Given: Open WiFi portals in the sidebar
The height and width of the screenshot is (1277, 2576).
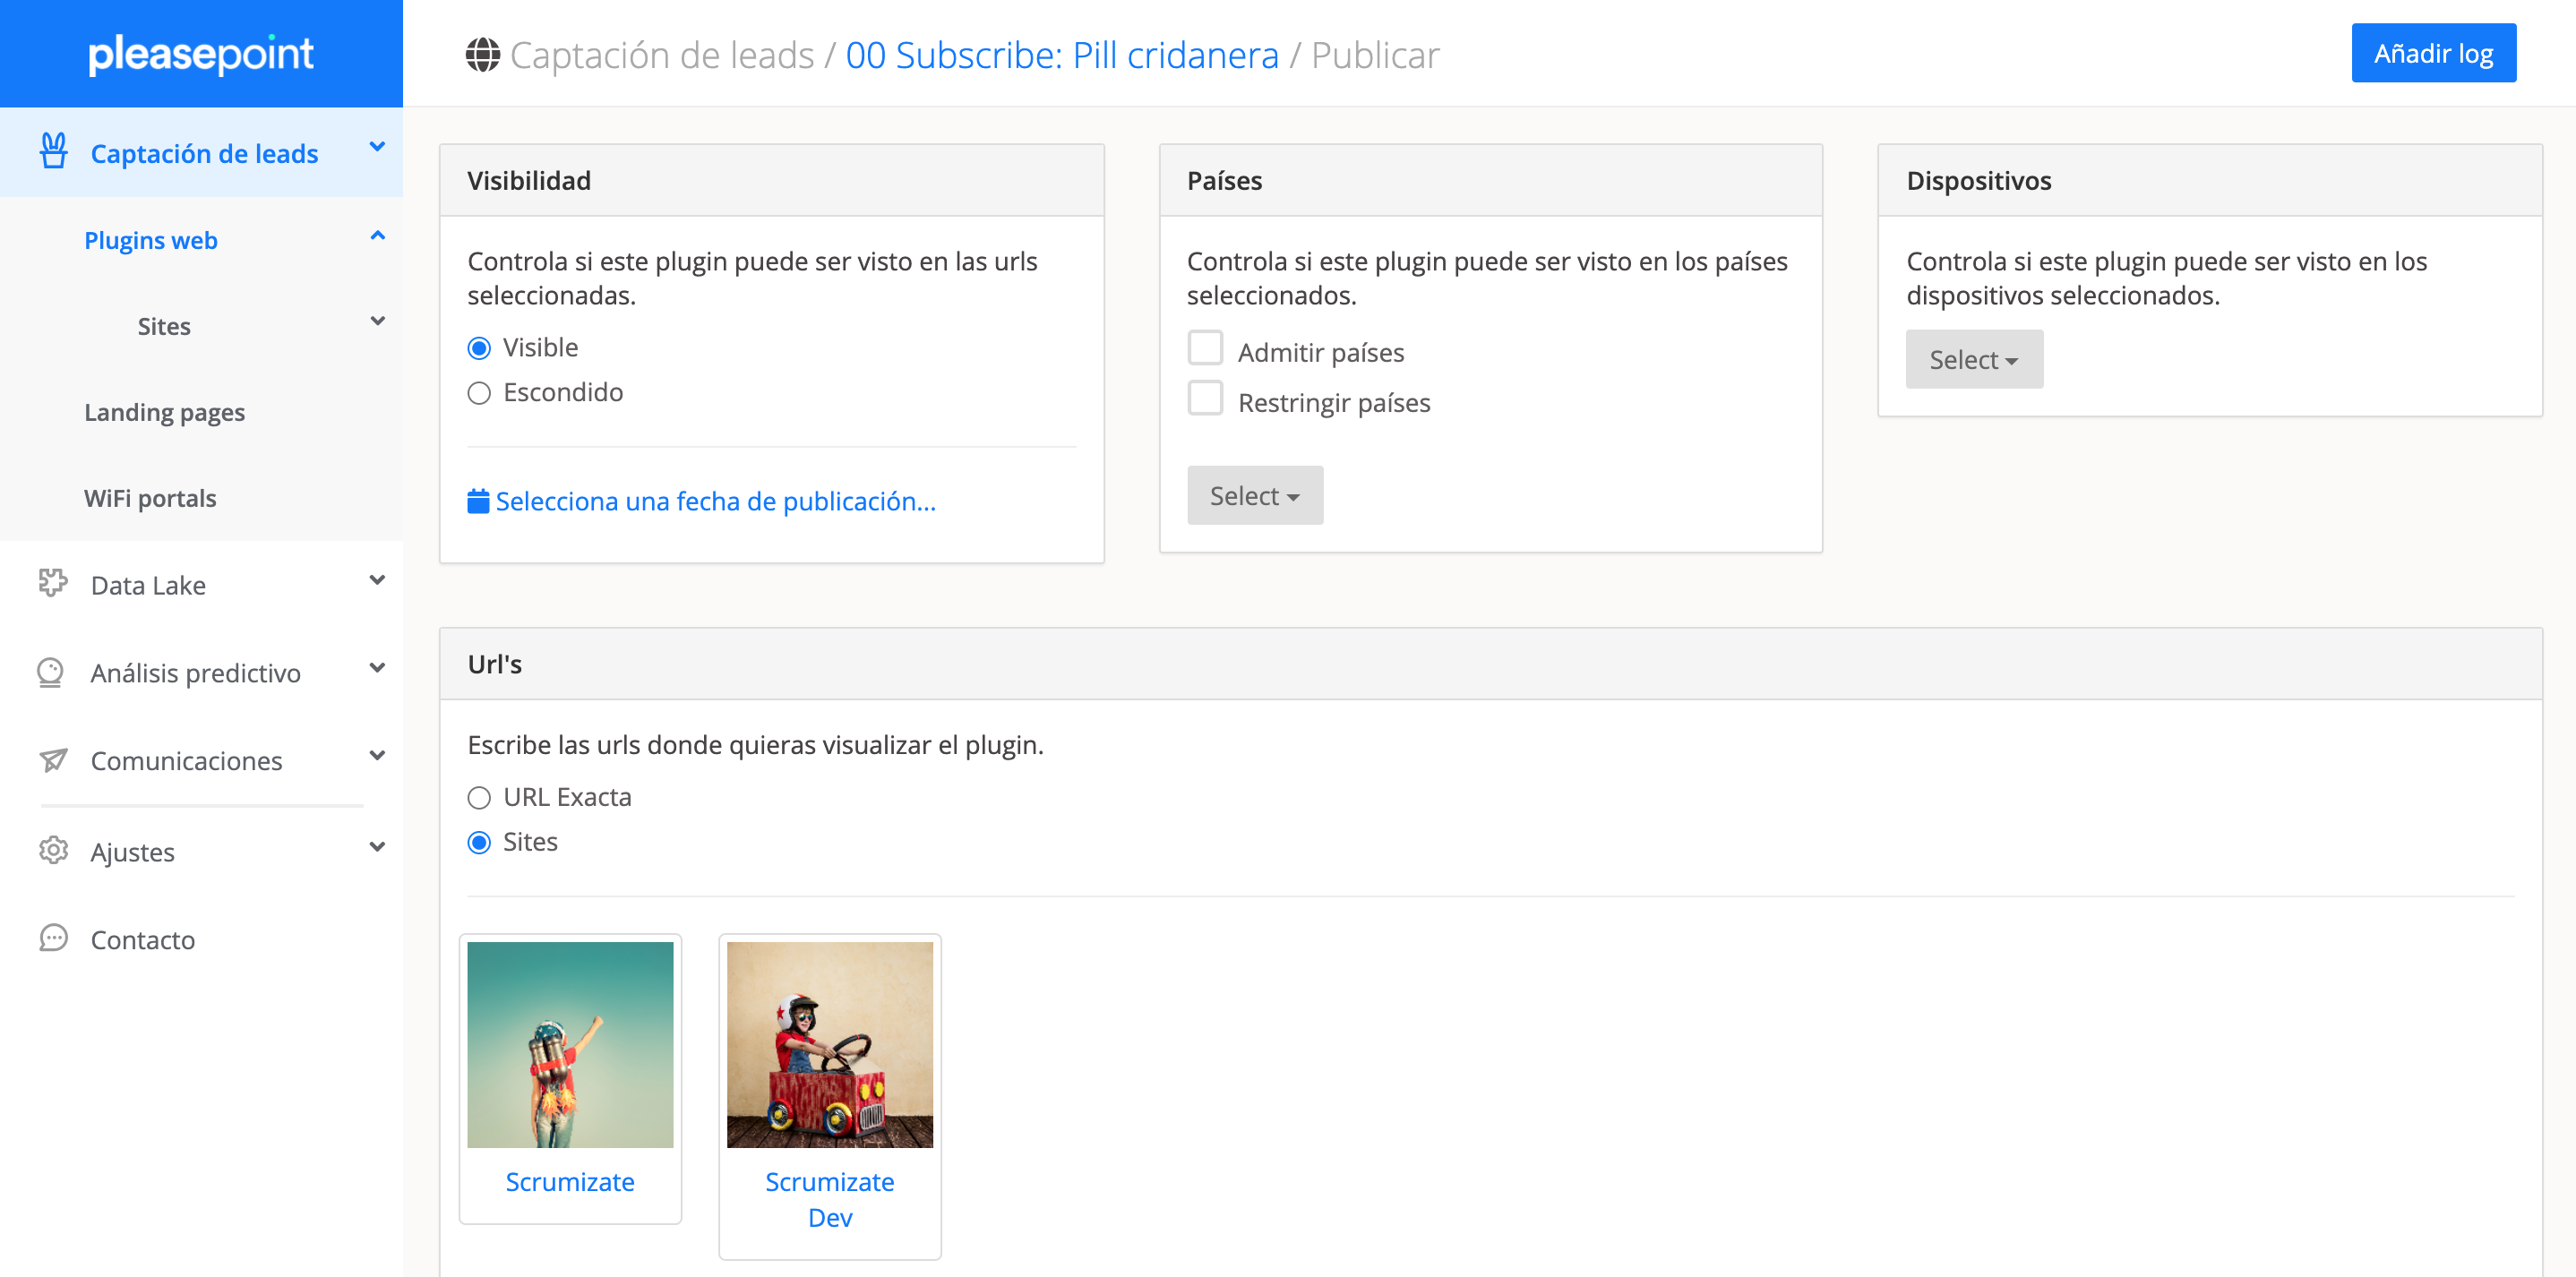Looking at the screenshot, I should point(150,498).
